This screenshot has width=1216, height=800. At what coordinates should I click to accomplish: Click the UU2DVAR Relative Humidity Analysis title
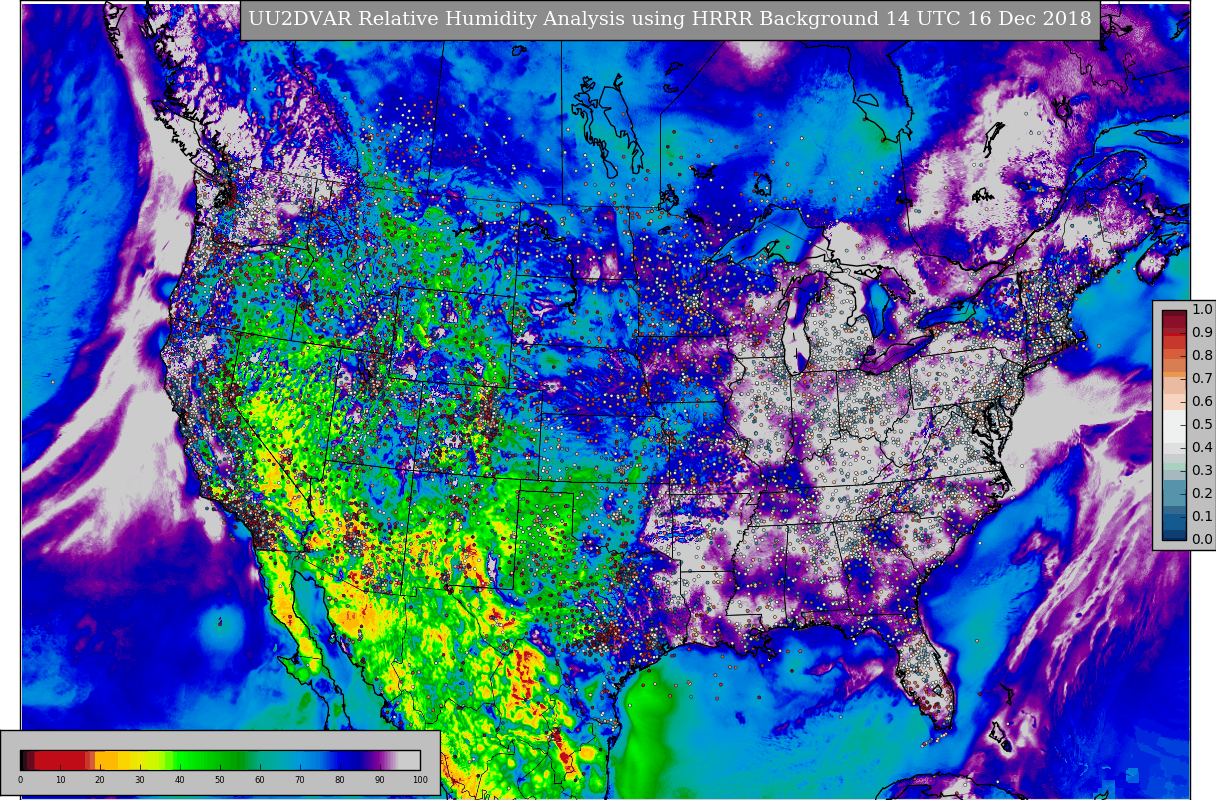[x=670, y=19]
